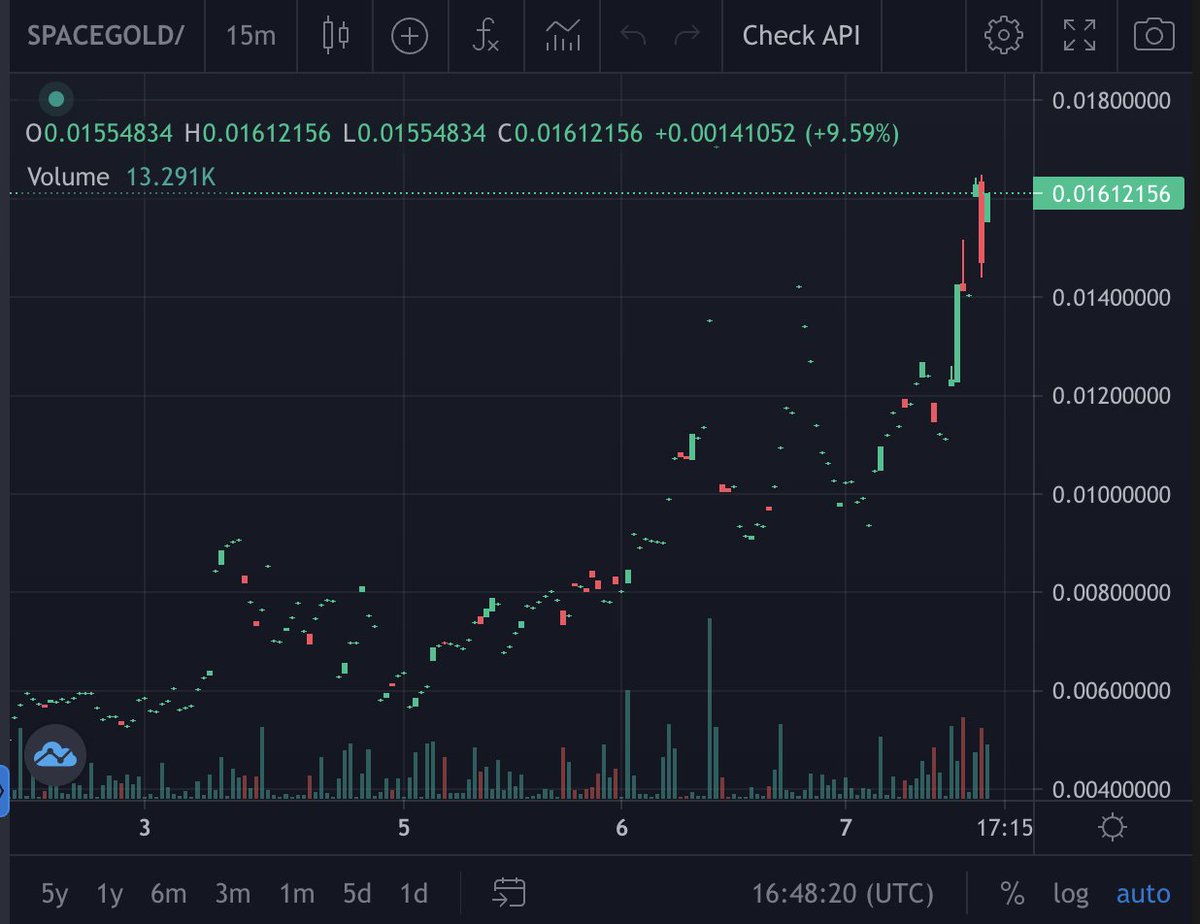Click the 13.291K volume value

coord(170,177)
